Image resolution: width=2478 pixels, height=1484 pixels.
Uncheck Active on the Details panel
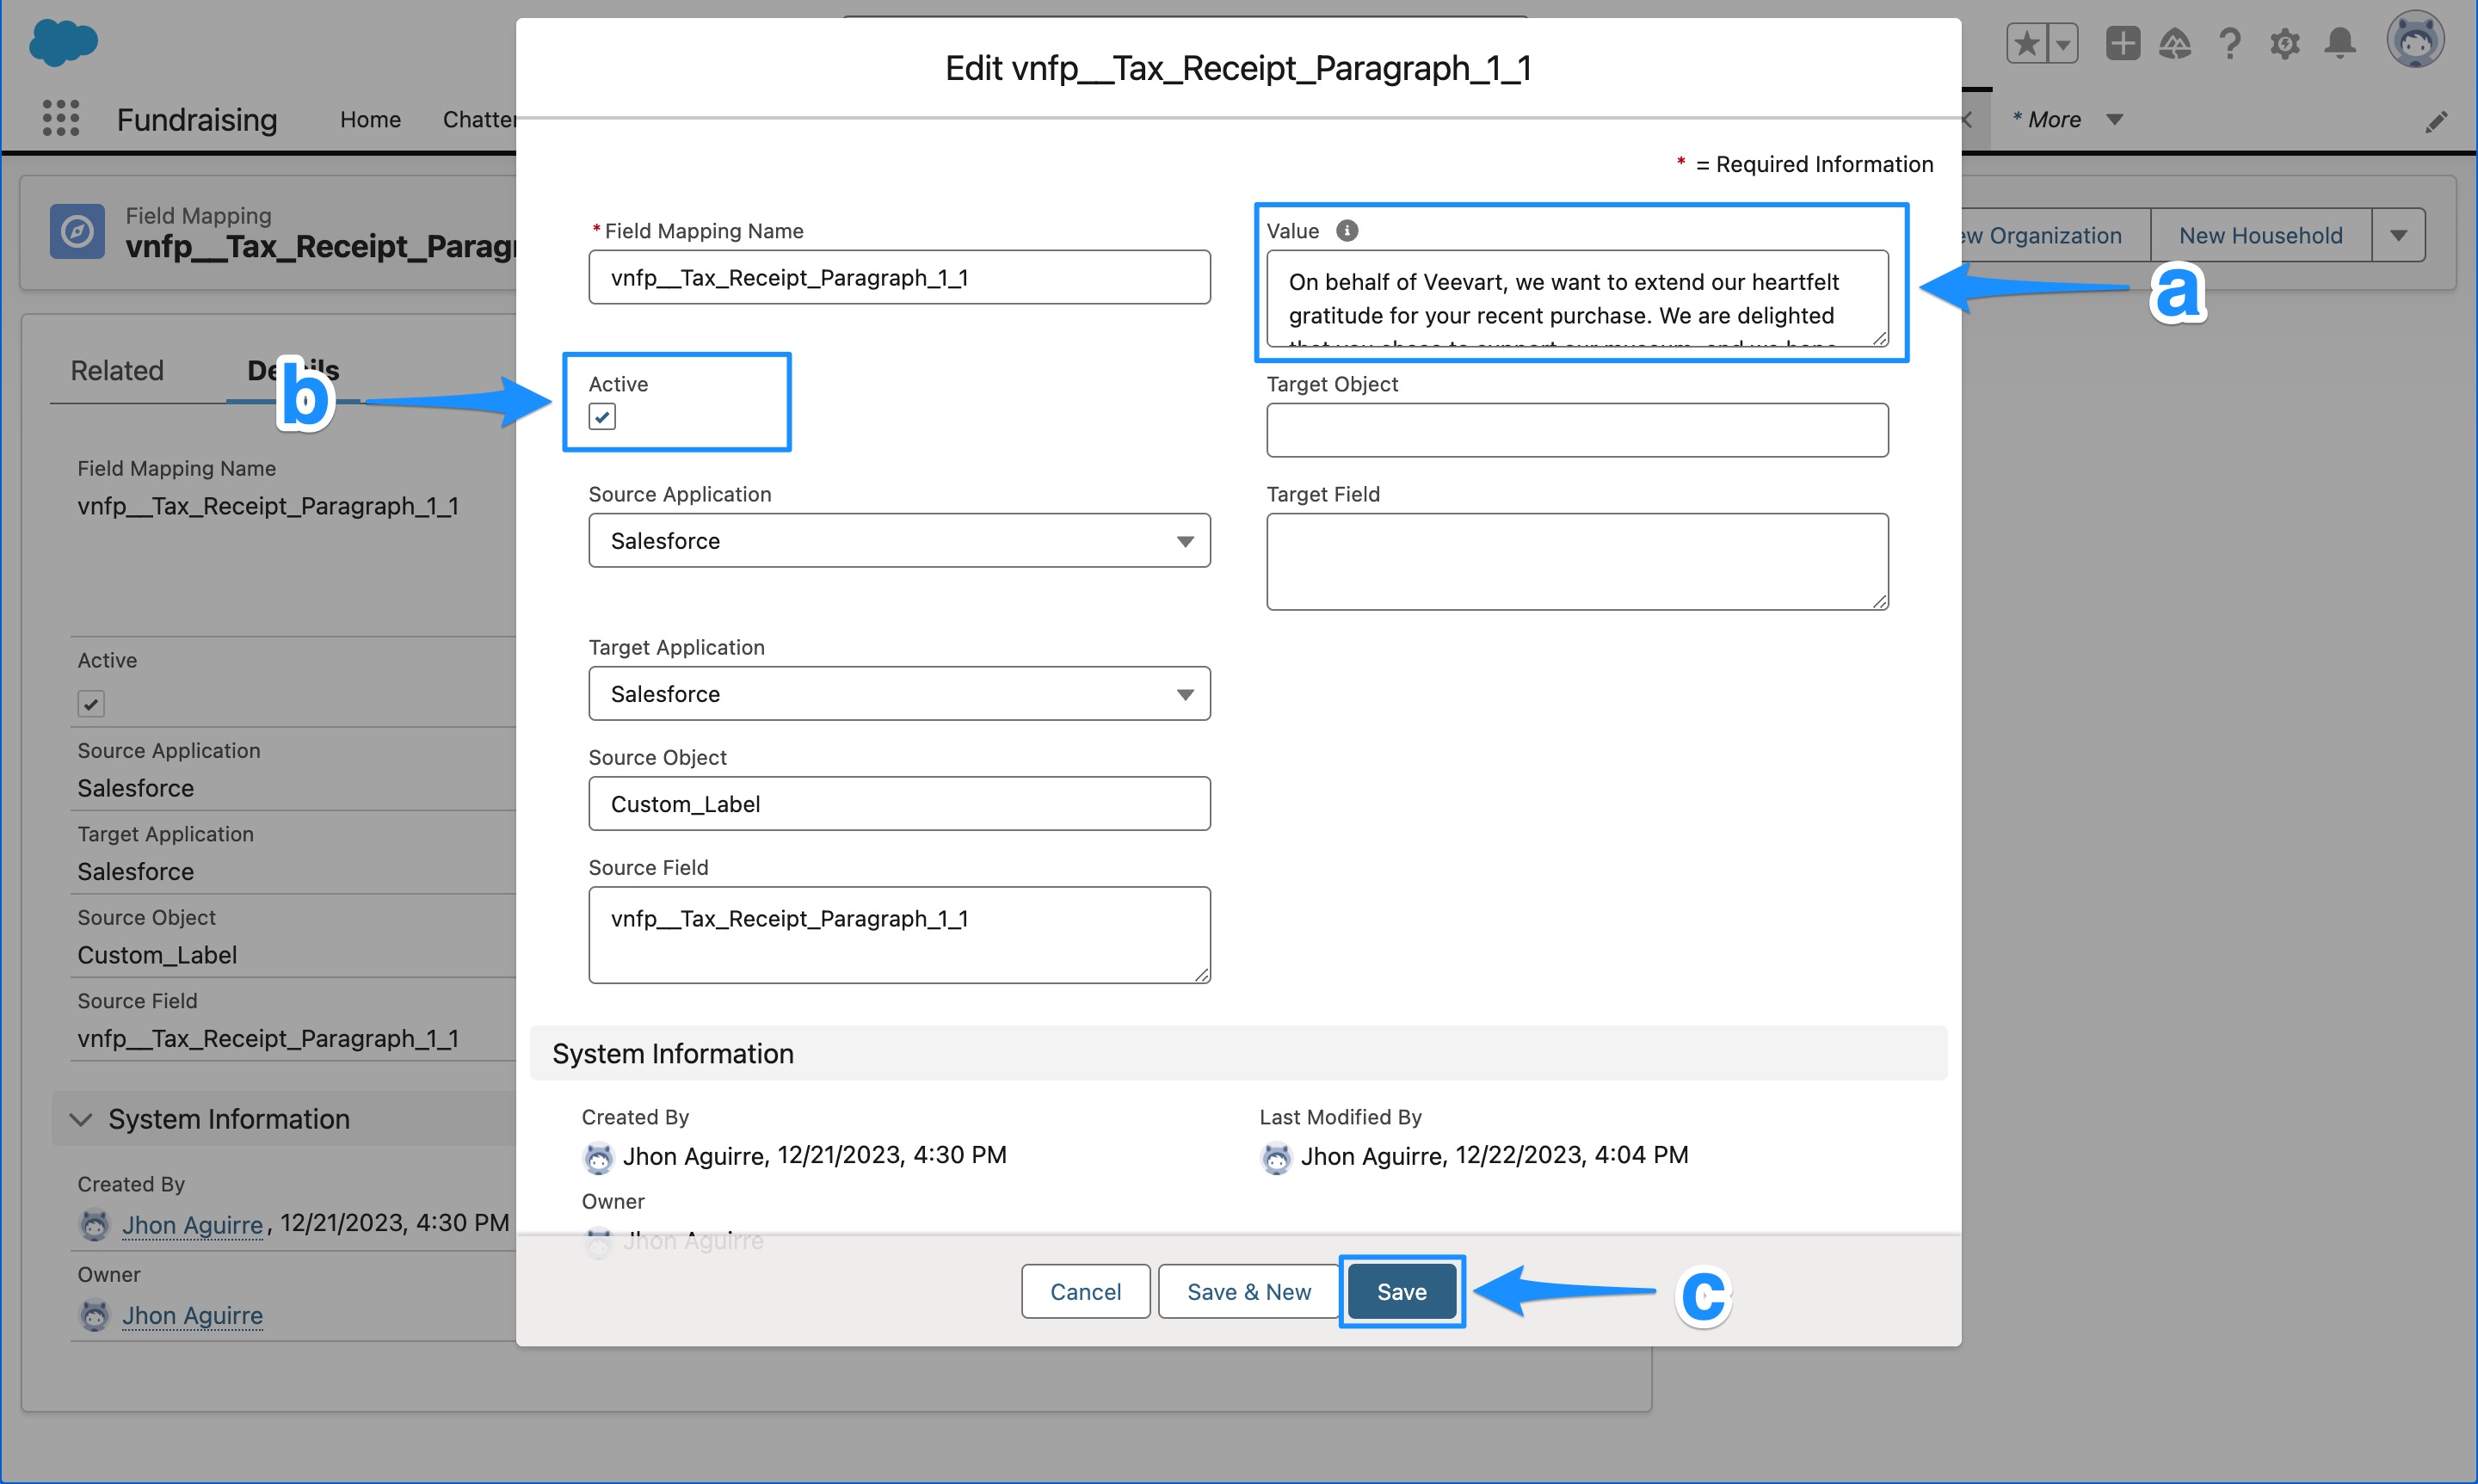pyautogui.click(x=91, y=703)
